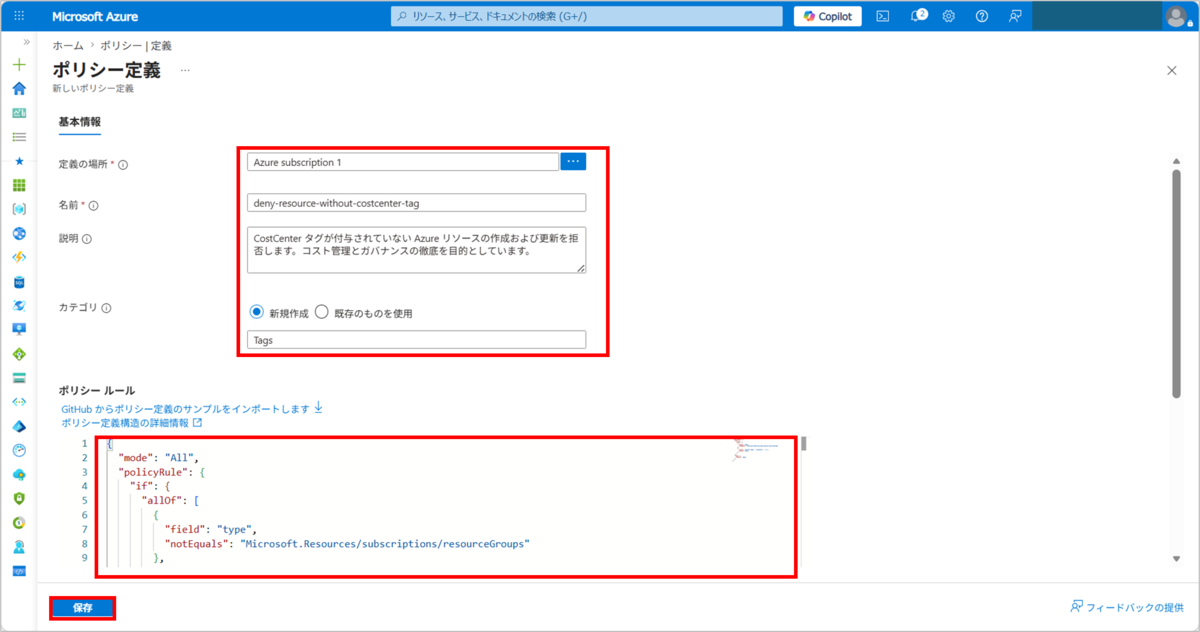Go to ポリシー | 定義 breadcrumb

pos(136,46)
